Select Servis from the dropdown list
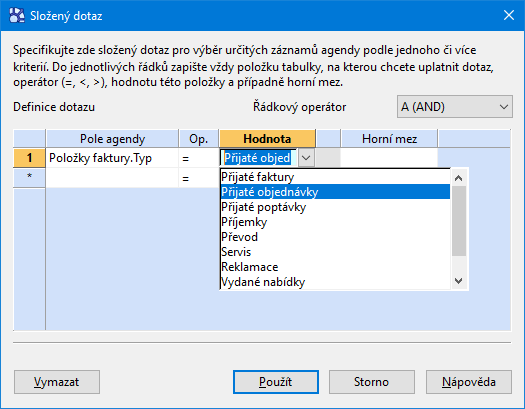The image size is (525, 409). [335, 252]
